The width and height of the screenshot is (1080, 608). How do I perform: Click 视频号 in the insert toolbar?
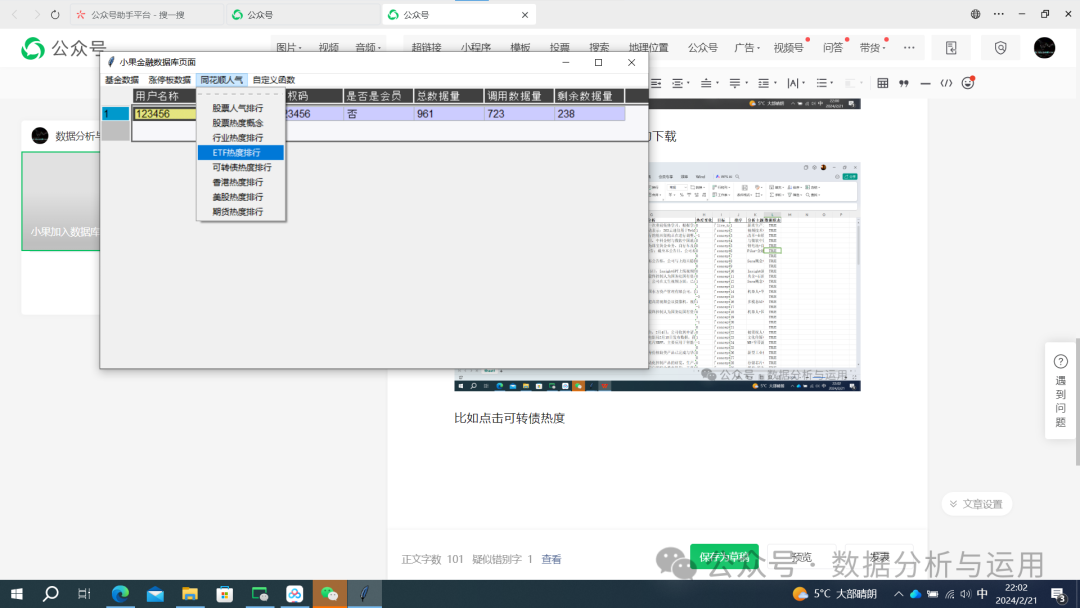pyautogui.click(x=788, y=48)
